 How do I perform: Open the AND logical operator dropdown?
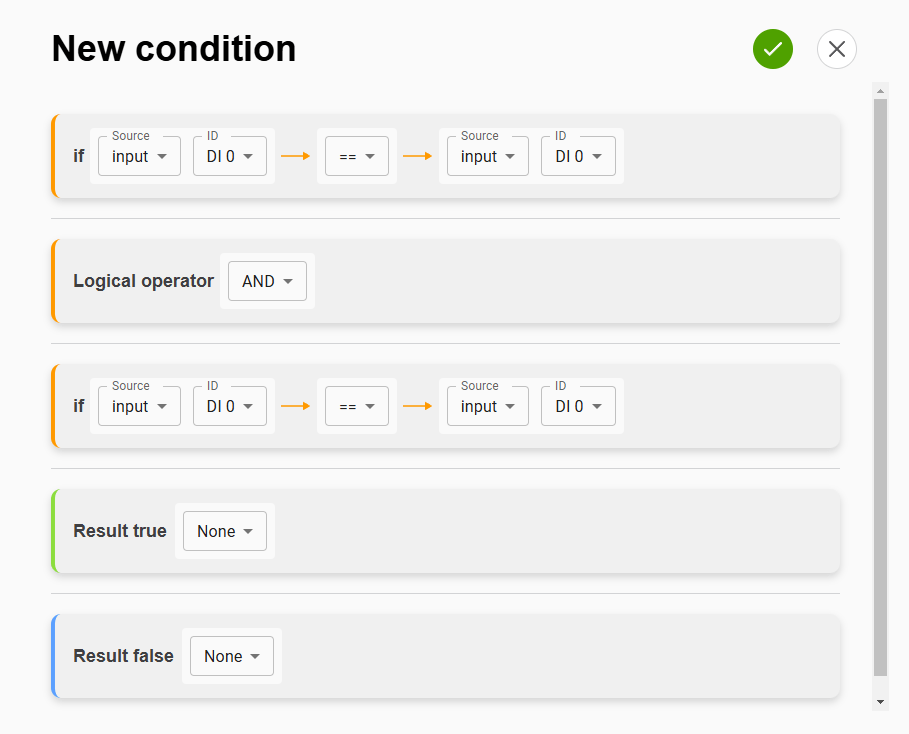(267, 281)
